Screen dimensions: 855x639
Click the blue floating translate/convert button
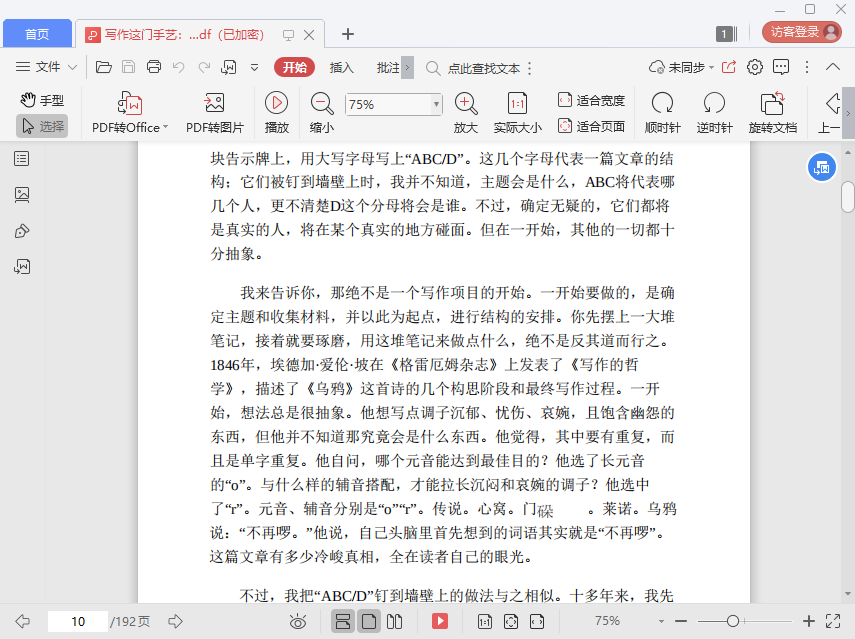pyautogui.click(x=822, y=168)
